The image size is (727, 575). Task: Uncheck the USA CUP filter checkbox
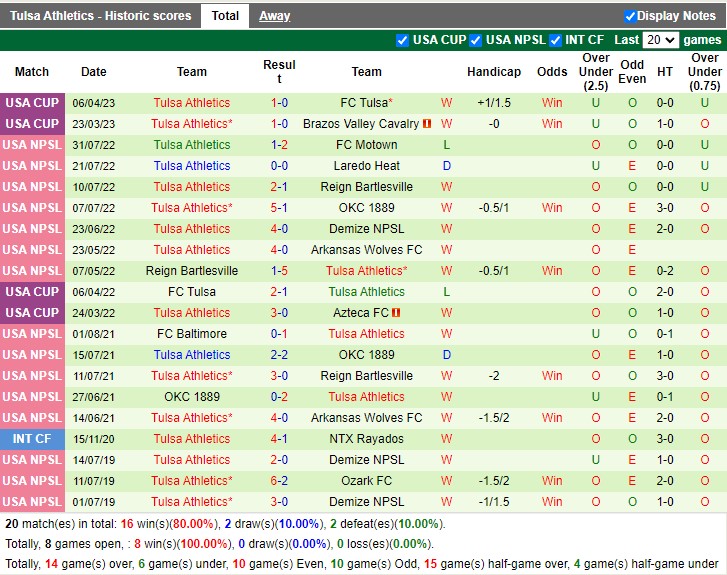pyautogui.click(x=403, y=40)
